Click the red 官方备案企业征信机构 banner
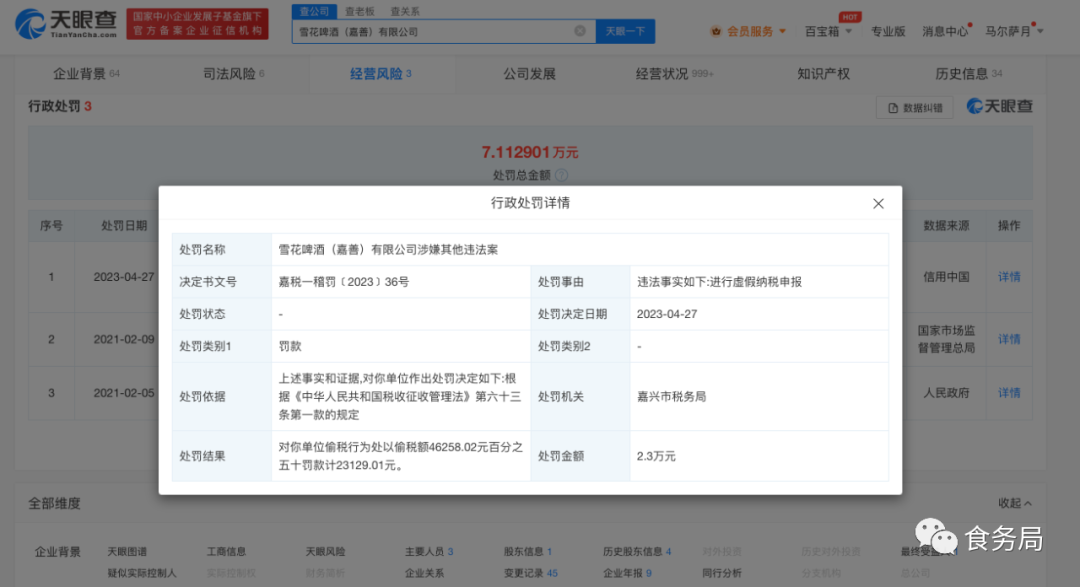 tap(198, 24)
